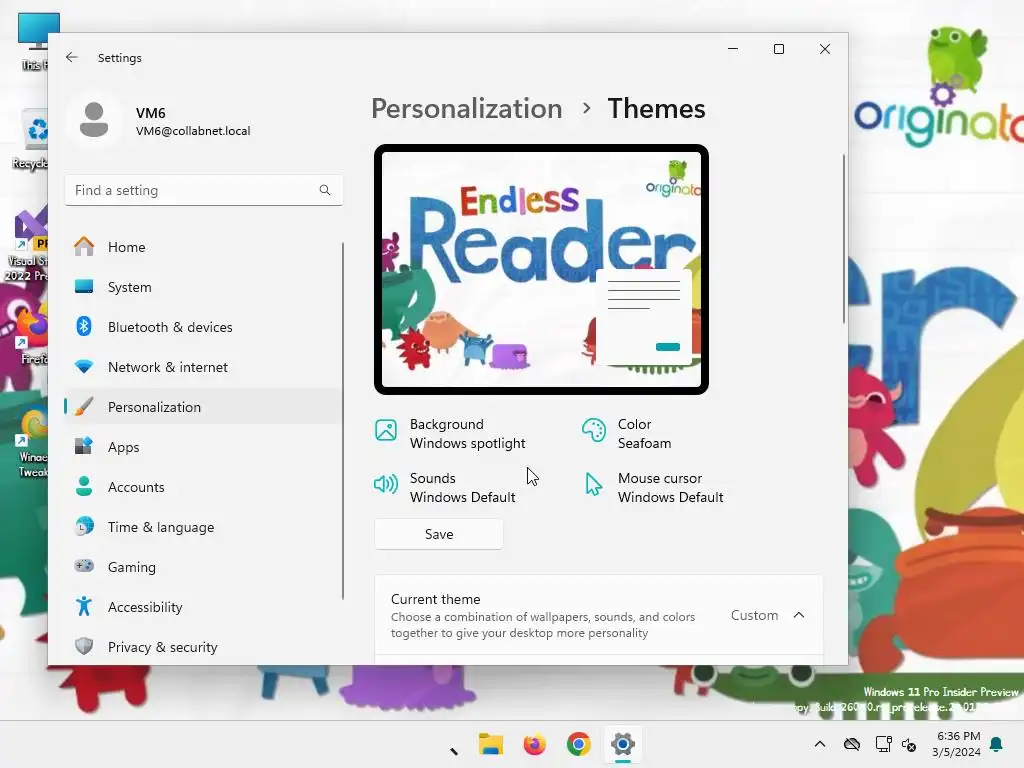Open the Apps settings page
1024x768 pixels.
(203, 447)
